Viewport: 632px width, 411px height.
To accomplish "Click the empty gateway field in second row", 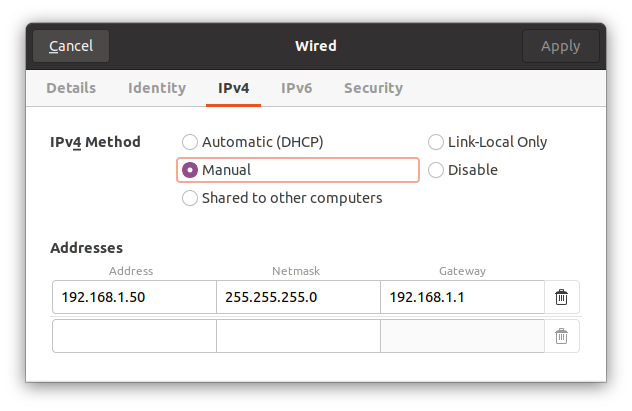I will [462, 336].
